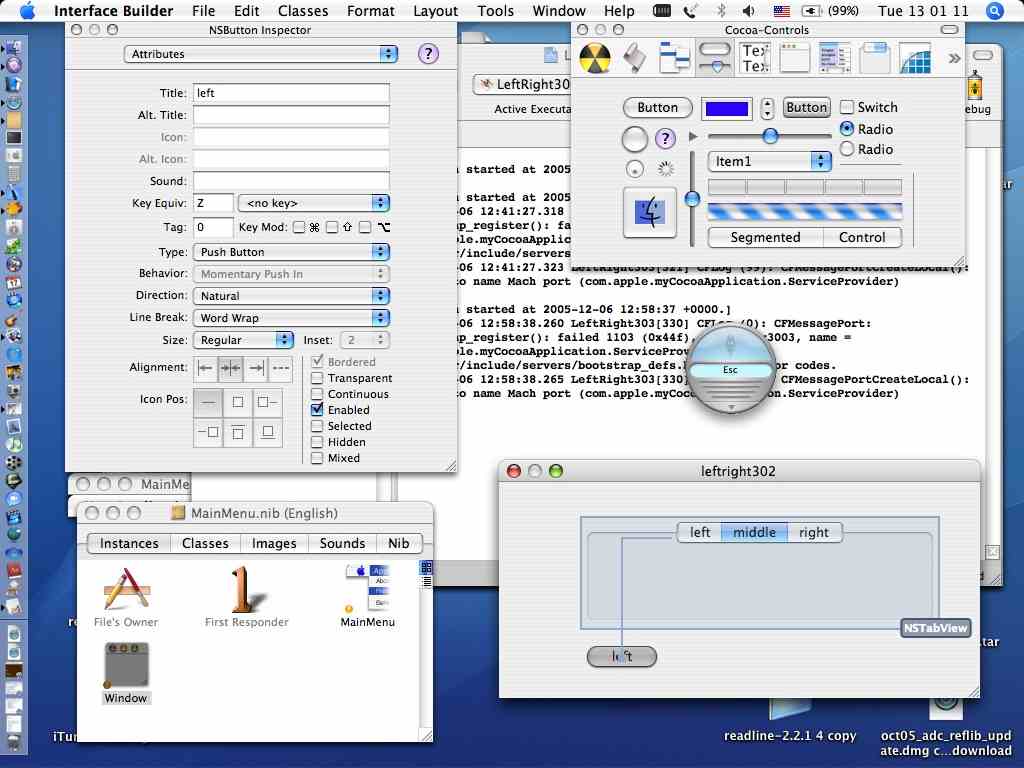Click the spinning progress indicator in palette

665,169
